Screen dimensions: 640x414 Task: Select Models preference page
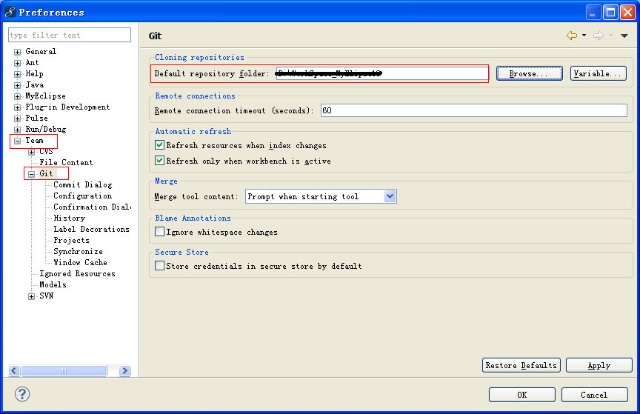pos(53,284)
